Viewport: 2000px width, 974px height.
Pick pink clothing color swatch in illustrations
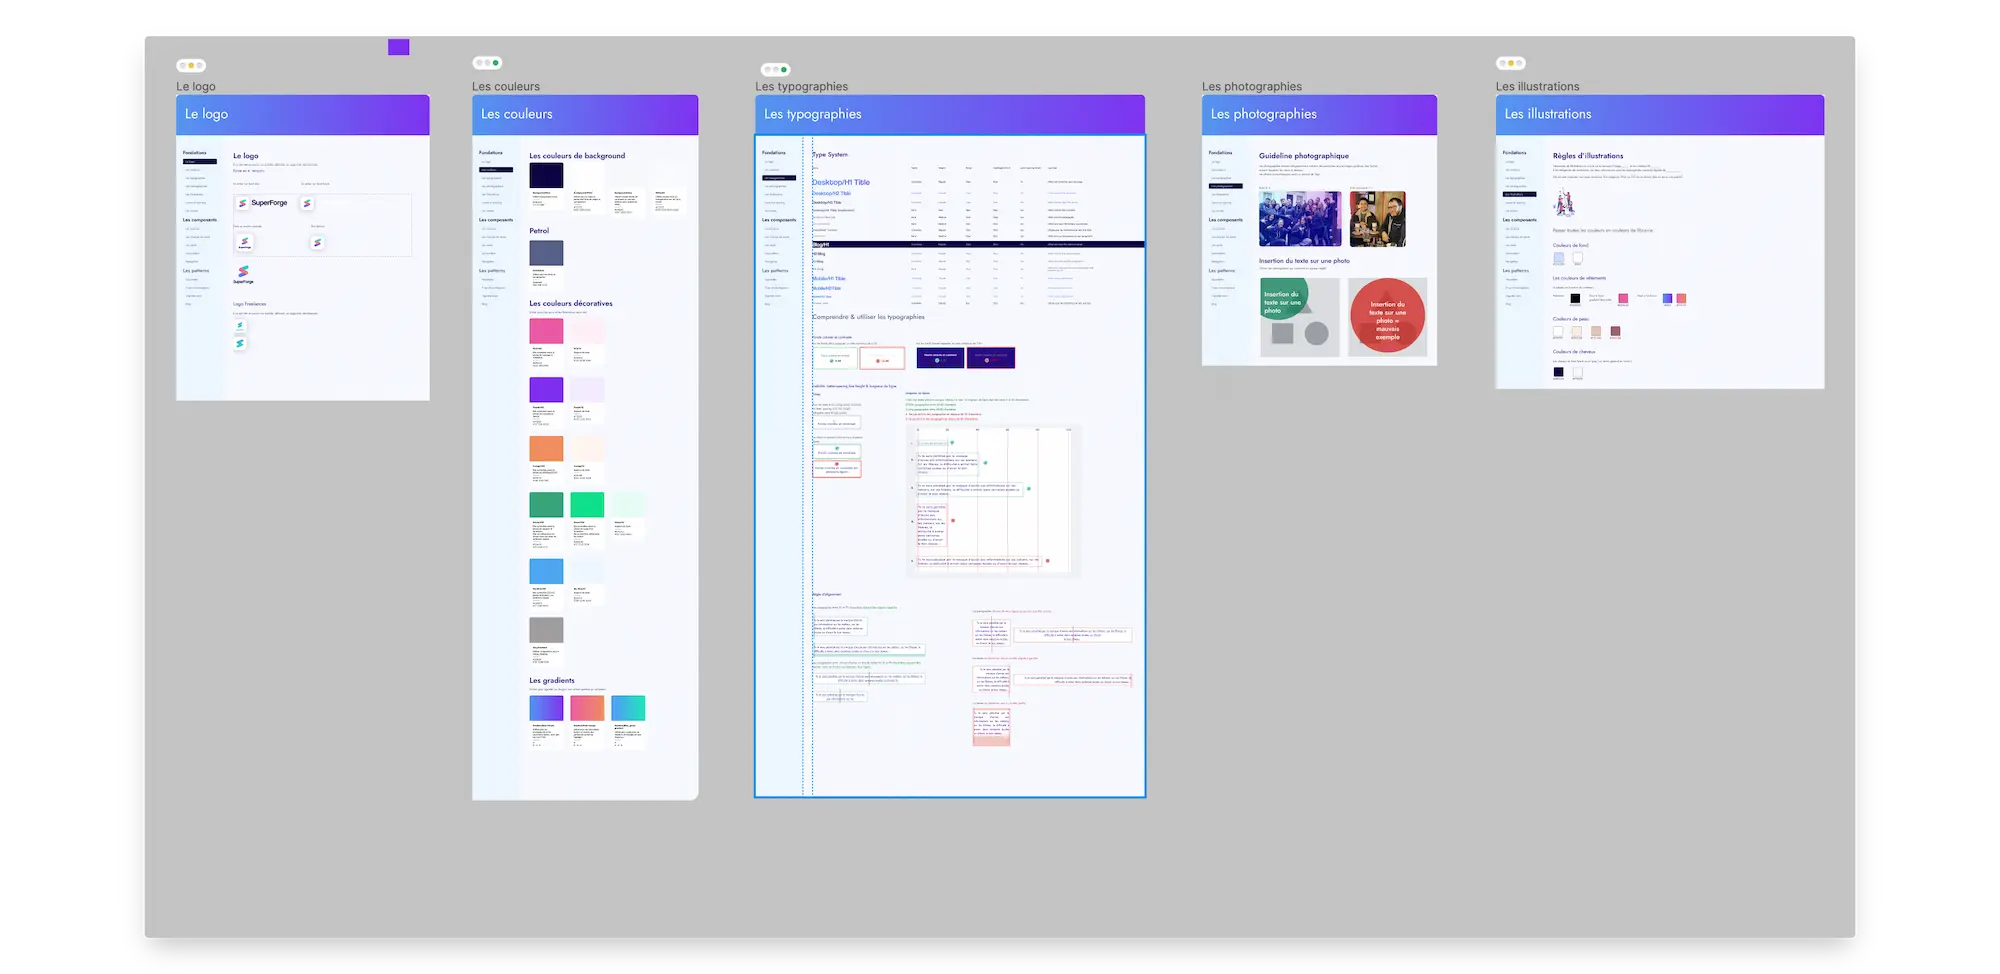pyautogui.click(x=1623, y=299)
